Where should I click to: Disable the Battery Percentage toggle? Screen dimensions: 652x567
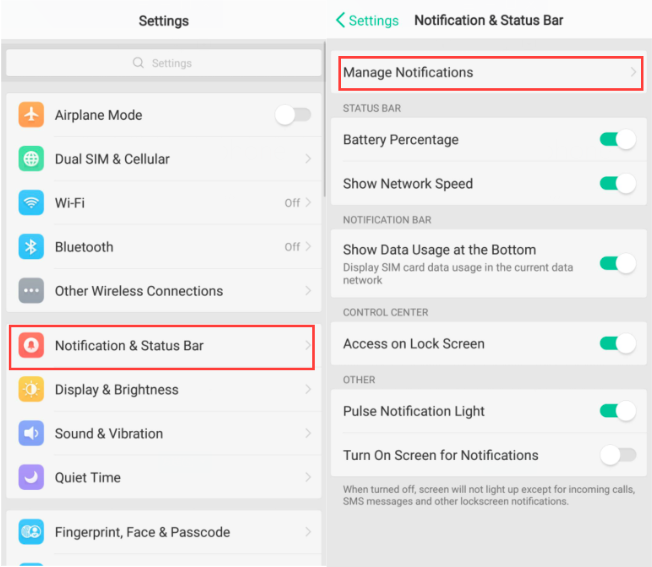(x=618, y=139)
